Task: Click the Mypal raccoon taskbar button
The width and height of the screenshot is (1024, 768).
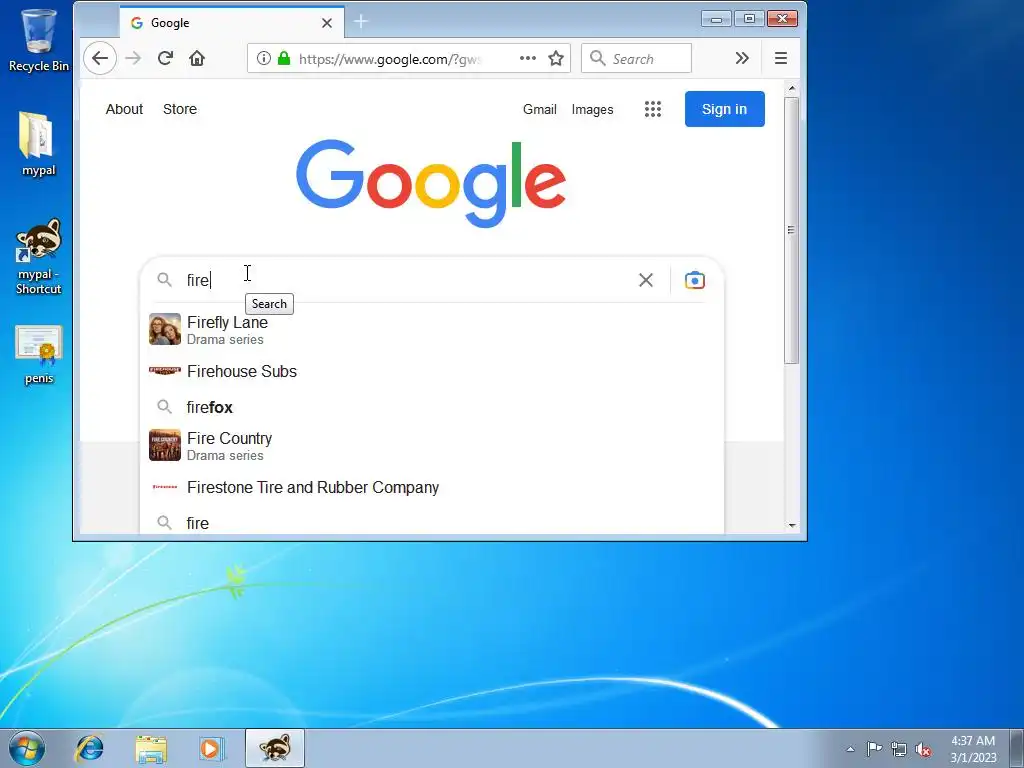Action: (275, 748)
